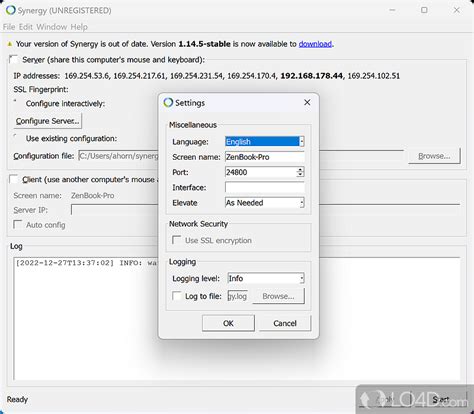This screenshot has height=414, width=474.
Task: Click the yellow warning icon beside update notice
Action: point(10,44)
